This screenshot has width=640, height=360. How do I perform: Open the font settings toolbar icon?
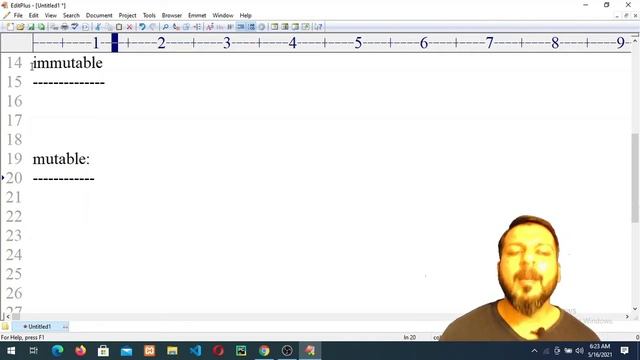pyautogui.click(x=210, y=27)
